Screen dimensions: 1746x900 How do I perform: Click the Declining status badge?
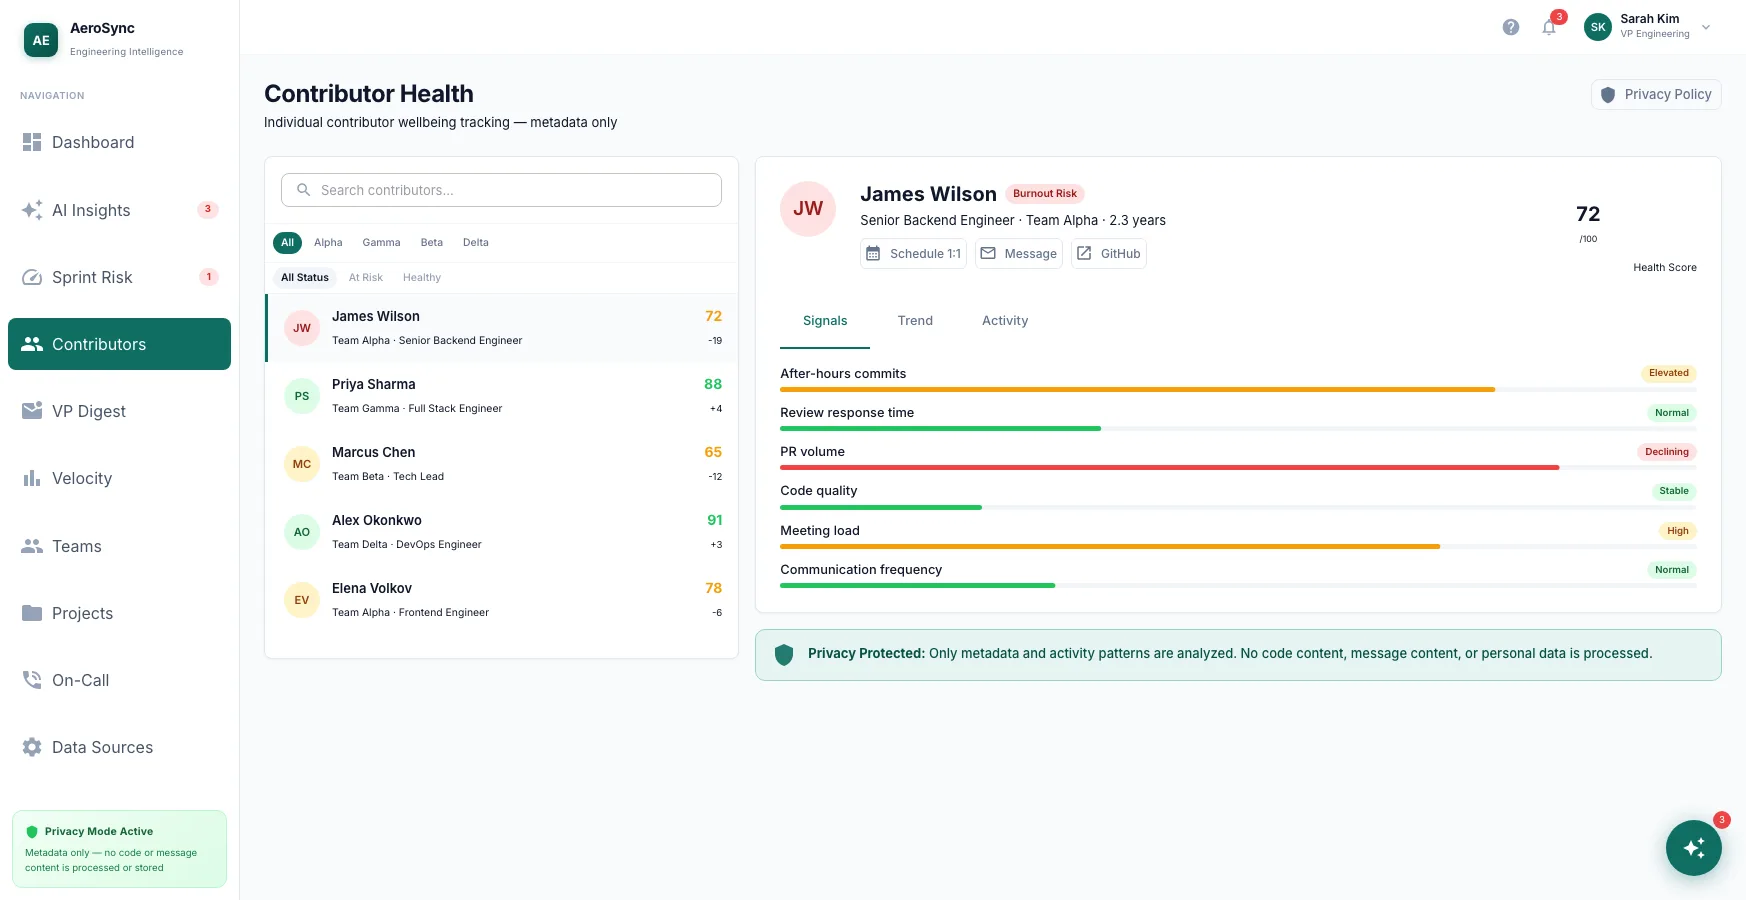click(x=1667, y=452)
